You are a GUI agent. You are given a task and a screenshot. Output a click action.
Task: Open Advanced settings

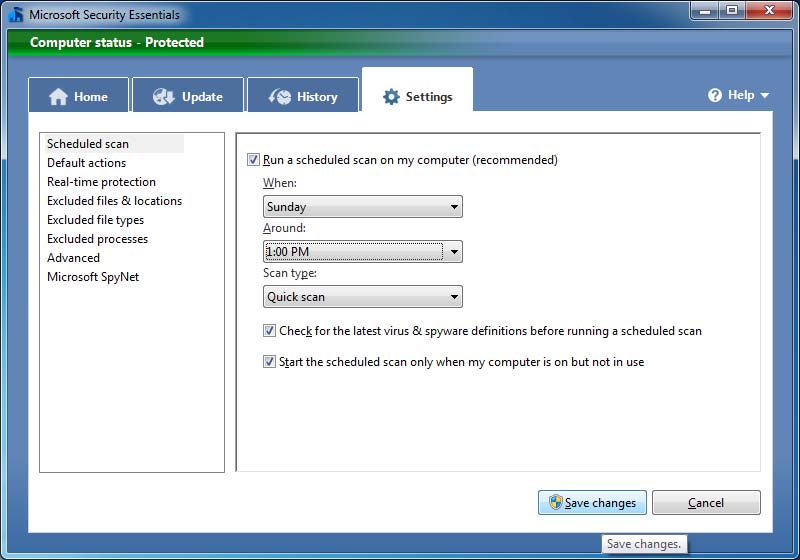tap(73, 258)
